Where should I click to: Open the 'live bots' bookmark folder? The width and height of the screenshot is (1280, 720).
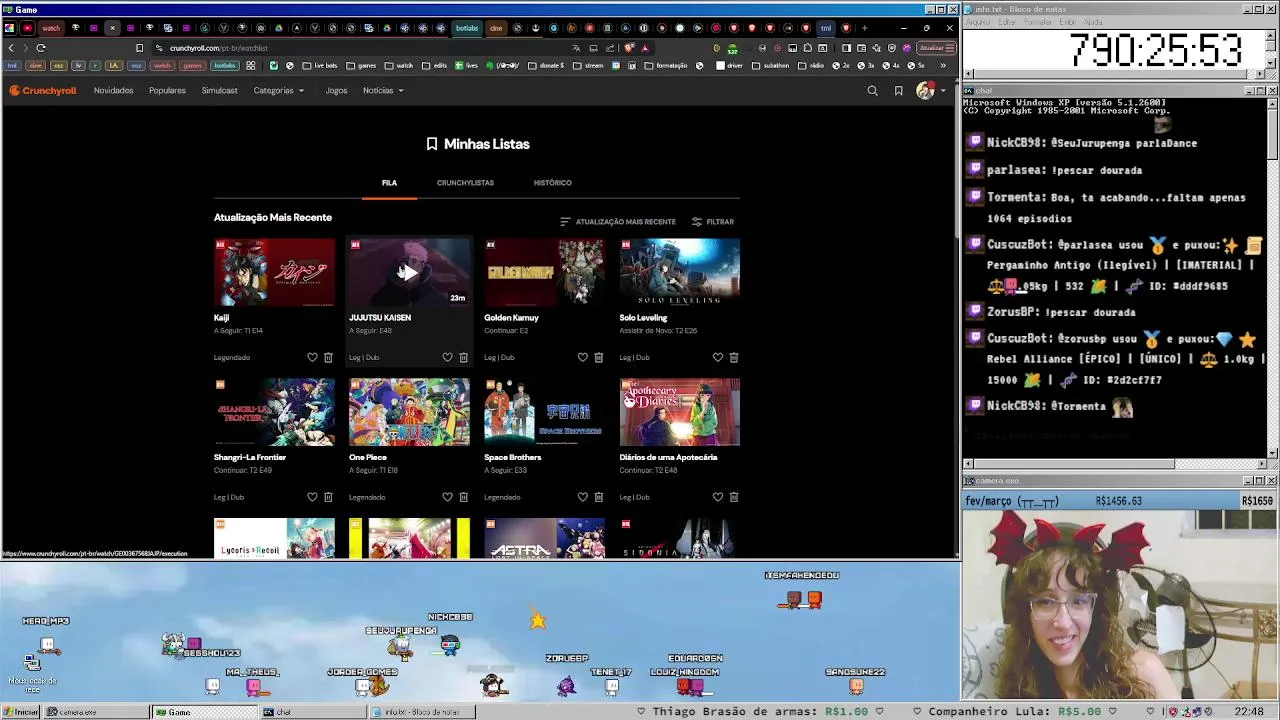pos(321,66)
